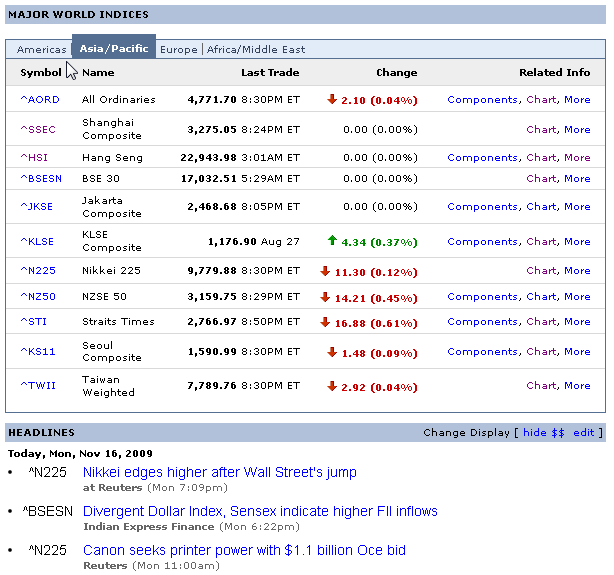Click More for KLSE Composite
614x575 pixels.
[x=577, y=242]
